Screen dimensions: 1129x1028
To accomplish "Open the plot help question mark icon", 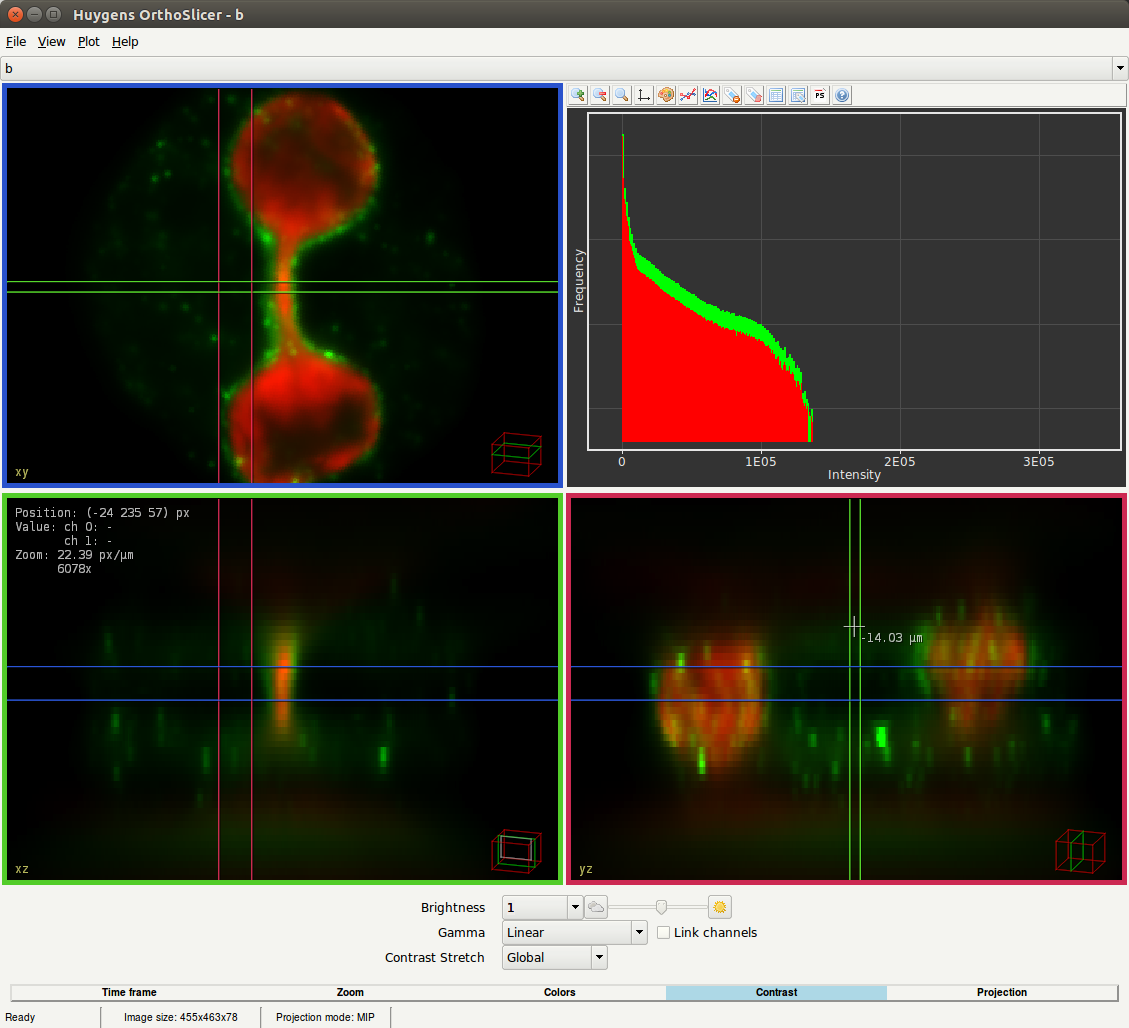I will pyautogui.click(x=842, y=96).
